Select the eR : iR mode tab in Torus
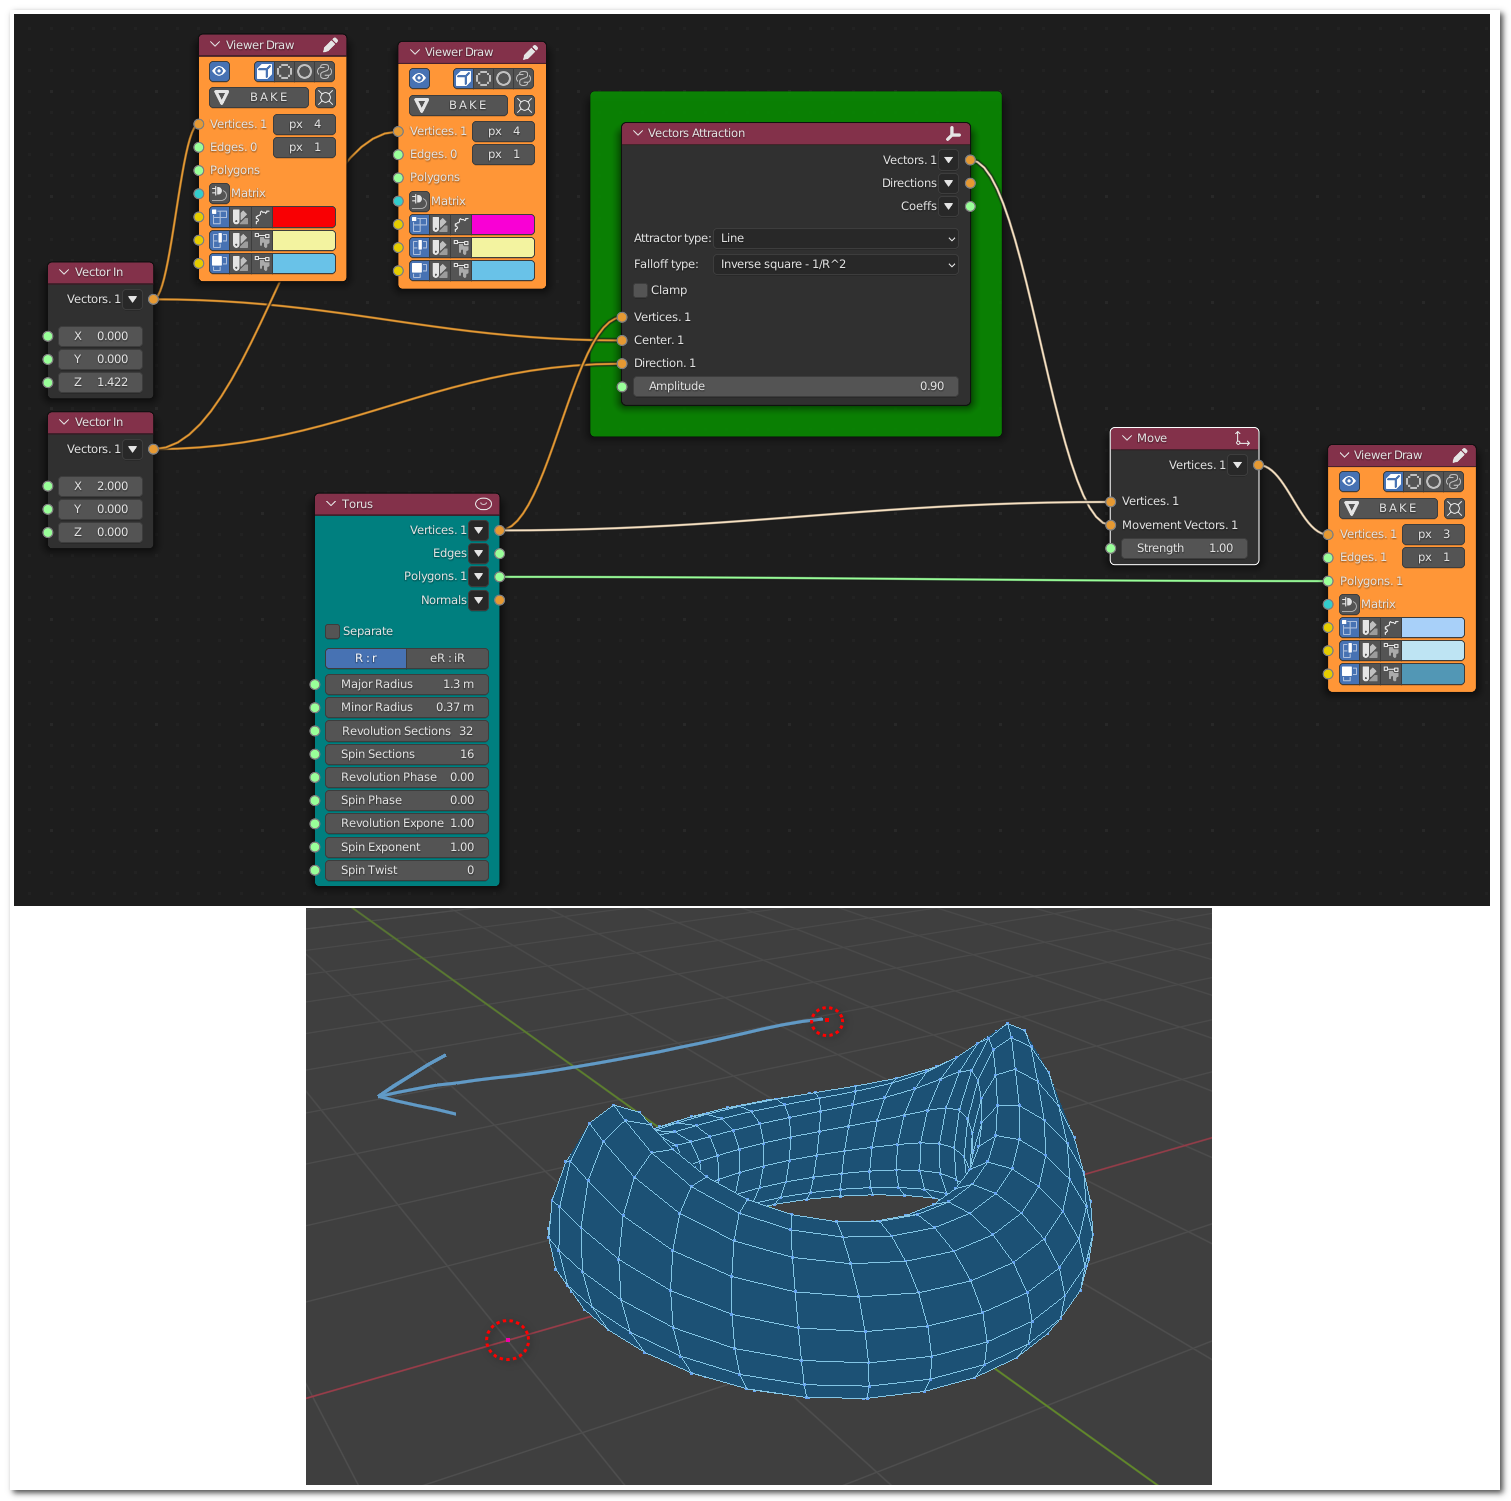Viewport: 1511px width, 1501px height. tap(448, 658)
